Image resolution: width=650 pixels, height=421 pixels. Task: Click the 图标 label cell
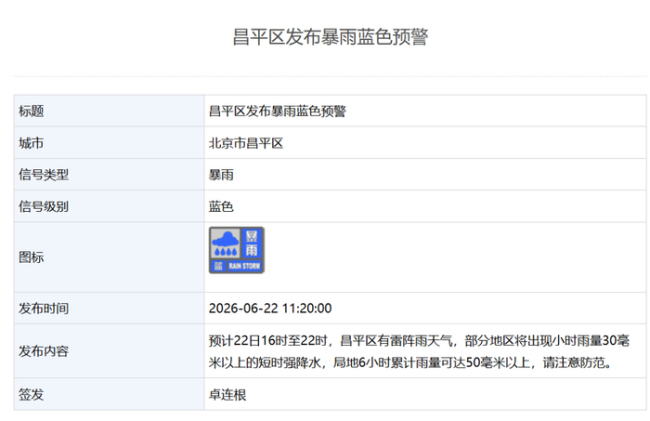point(109,257)
